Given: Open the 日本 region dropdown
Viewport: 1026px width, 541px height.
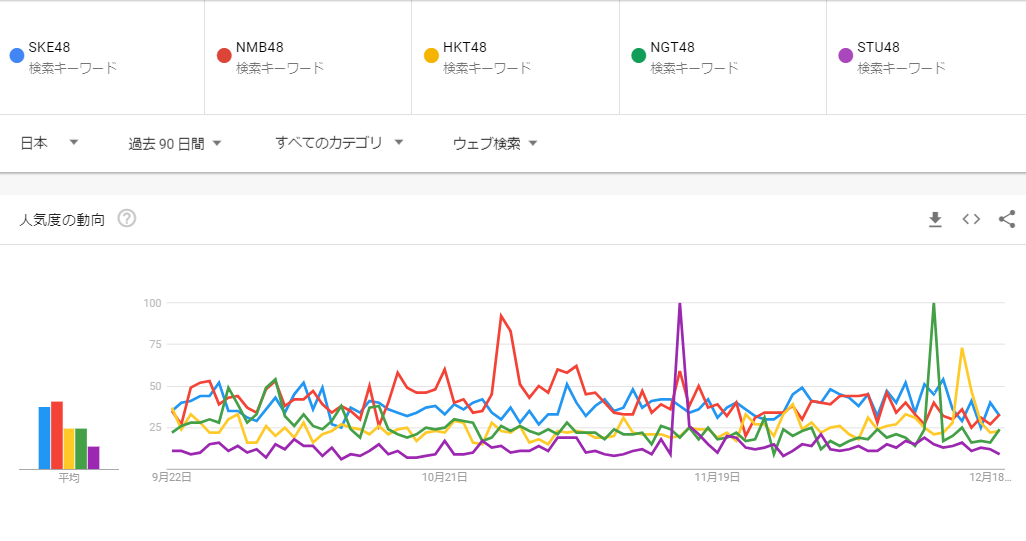Looking at the screenshot, I should [49, 143].
